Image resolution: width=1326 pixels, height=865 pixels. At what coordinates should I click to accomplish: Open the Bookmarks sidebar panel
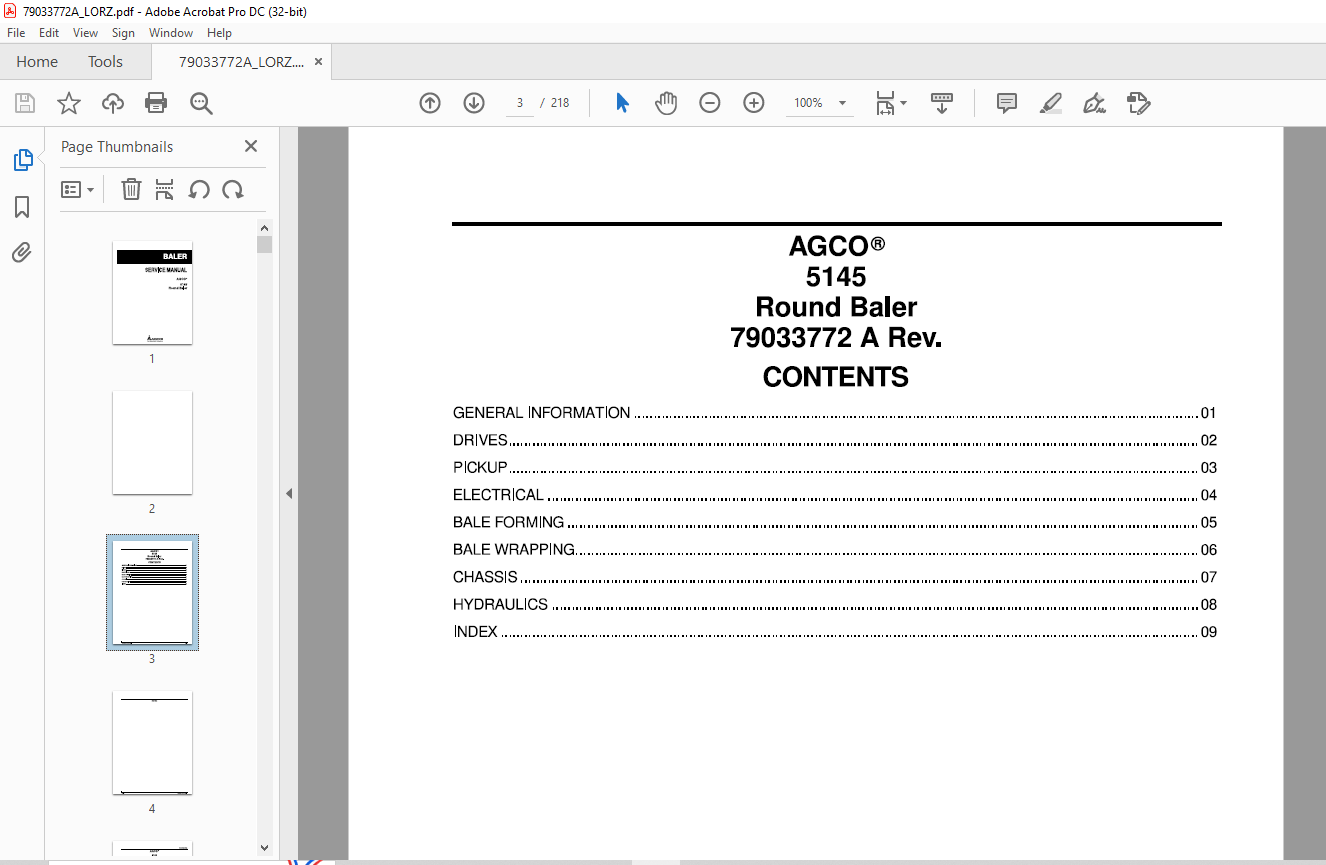pos(22,207)
